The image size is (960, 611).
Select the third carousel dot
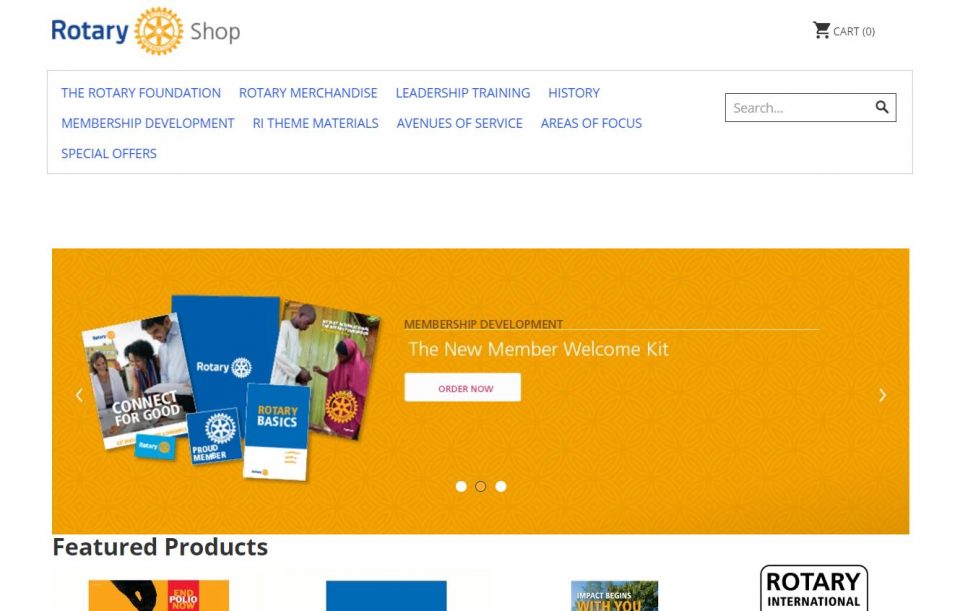501,486
